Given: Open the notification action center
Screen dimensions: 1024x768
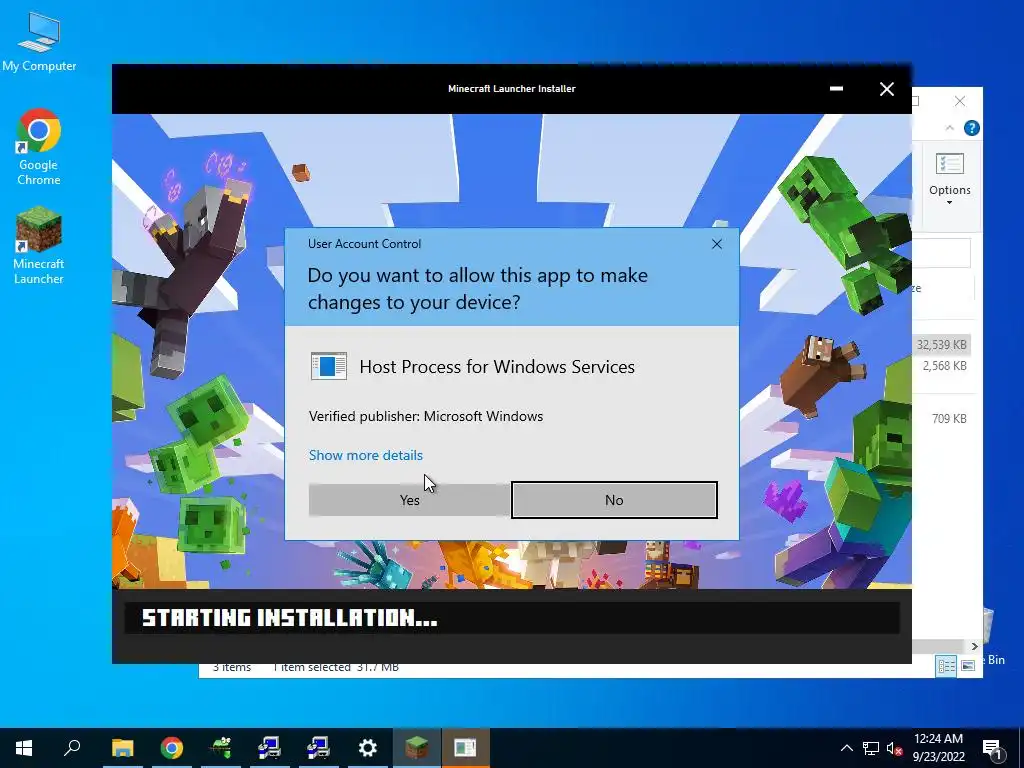Looking at the screenshot, I should (992, 748).
